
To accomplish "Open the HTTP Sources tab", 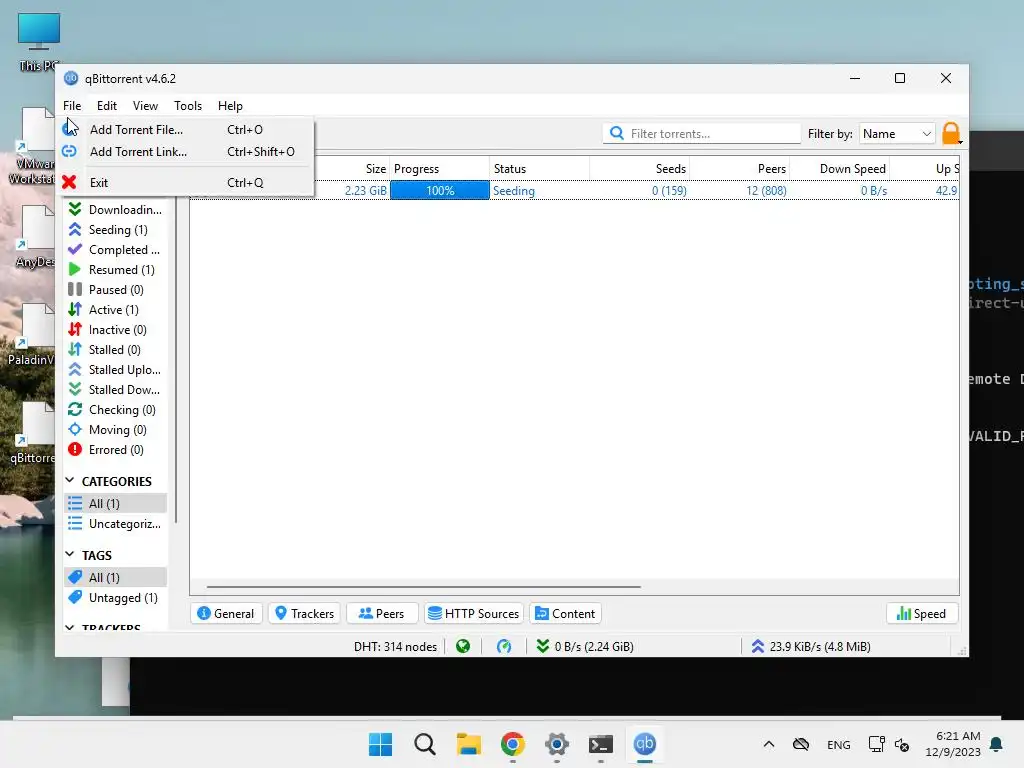I will click(474, 614).
